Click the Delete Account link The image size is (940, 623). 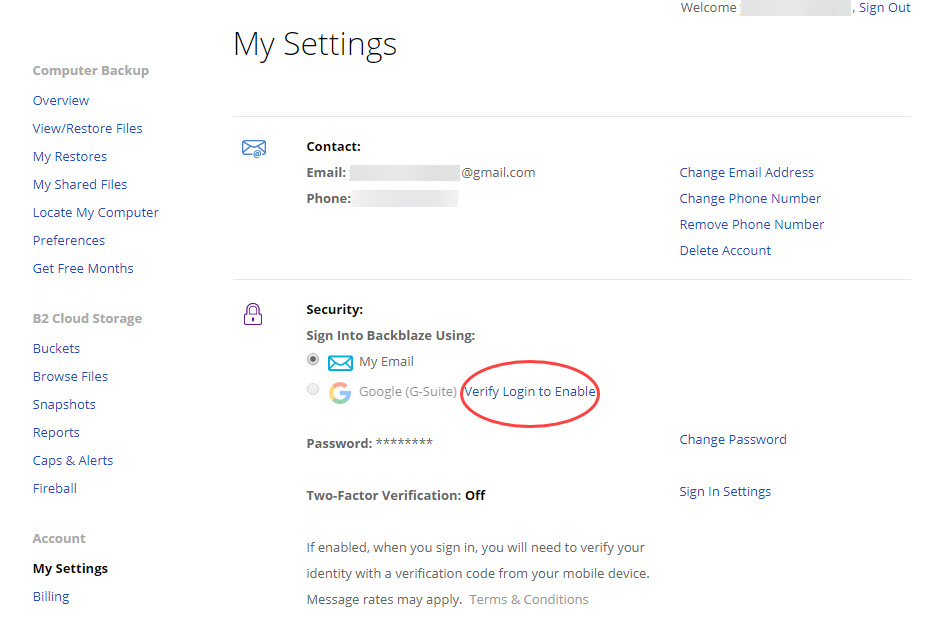tap(725, 251)
